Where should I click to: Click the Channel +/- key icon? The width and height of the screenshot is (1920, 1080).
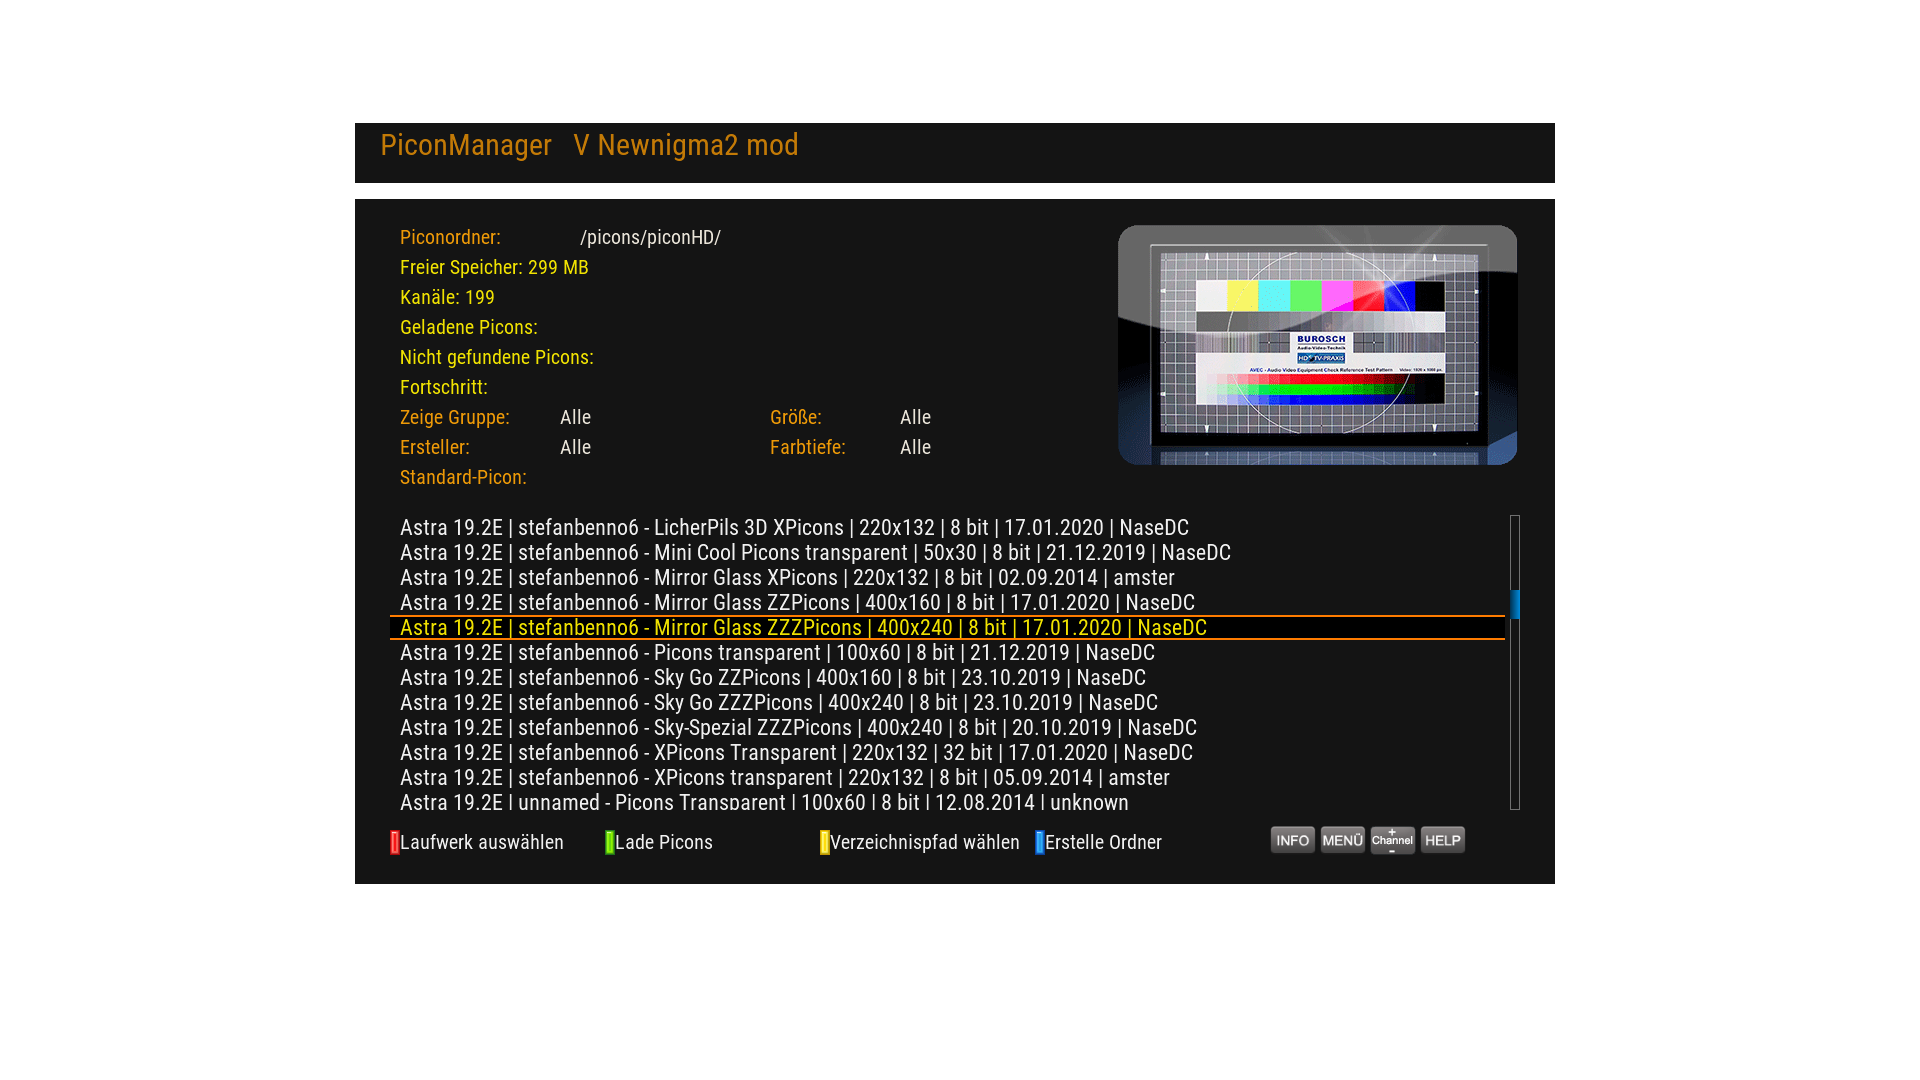1392,840
